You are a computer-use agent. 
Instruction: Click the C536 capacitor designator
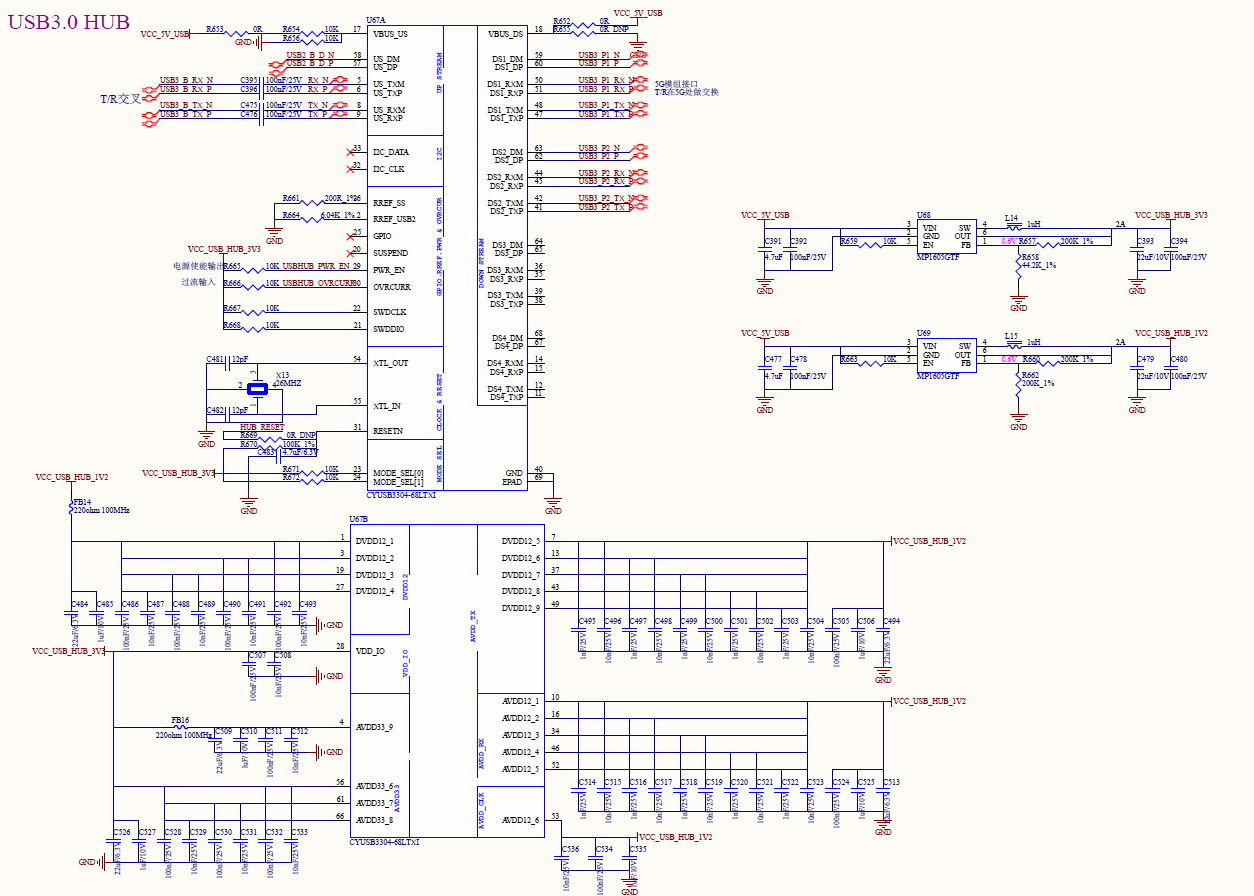tap(570, 849)
